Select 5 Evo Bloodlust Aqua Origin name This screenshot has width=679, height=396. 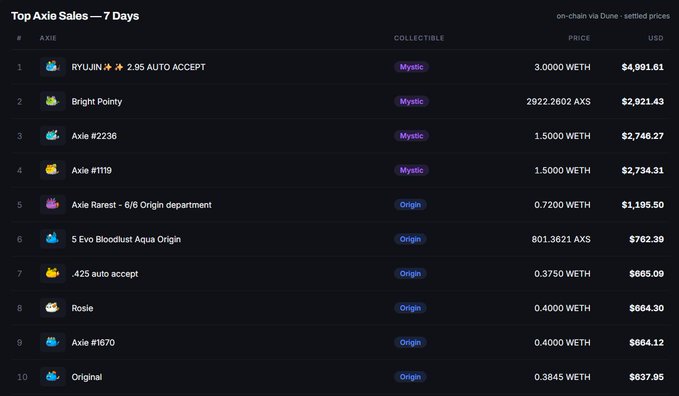click(126, 239)
